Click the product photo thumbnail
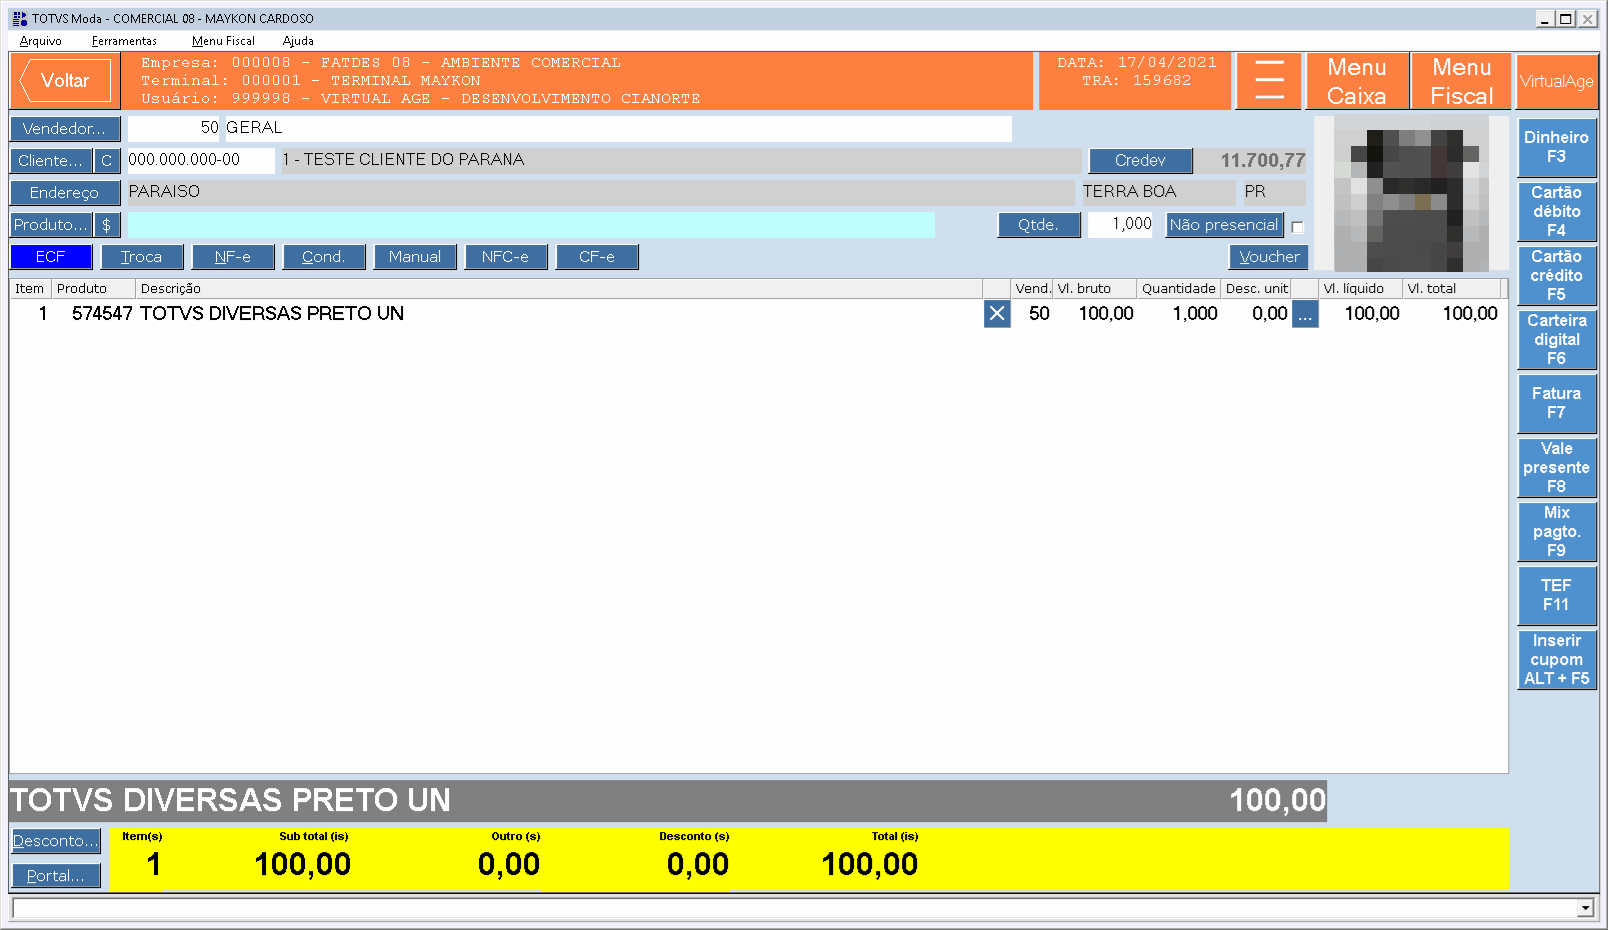Screen dimensions: 1608x930 1411,194
